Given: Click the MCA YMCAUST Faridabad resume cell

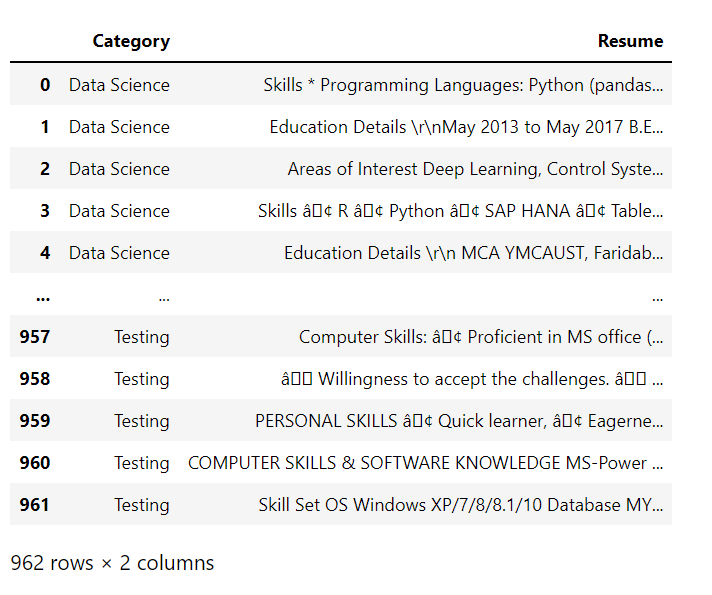Looking at the screenshot, I should click(474, 253).
